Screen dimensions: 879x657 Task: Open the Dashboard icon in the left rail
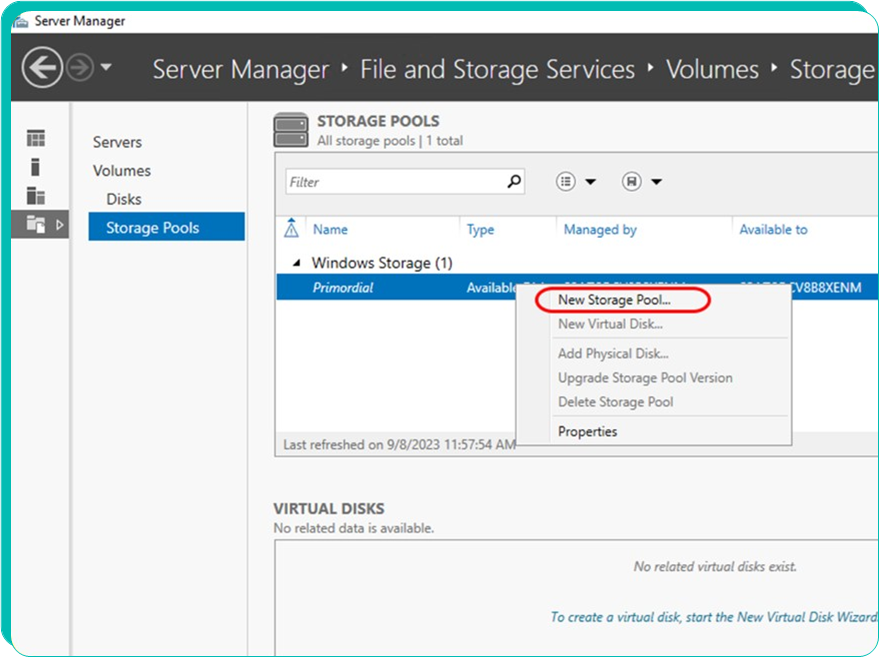coord(36,138)
